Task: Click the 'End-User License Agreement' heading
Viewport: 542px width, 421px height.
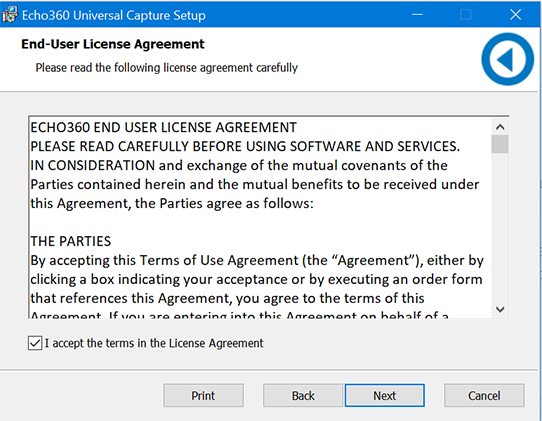Action: [113, 44]
